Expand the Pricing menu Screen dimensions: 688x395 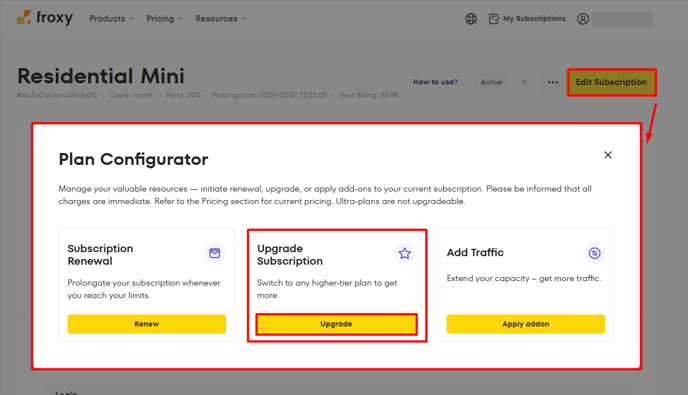(165, 18)
